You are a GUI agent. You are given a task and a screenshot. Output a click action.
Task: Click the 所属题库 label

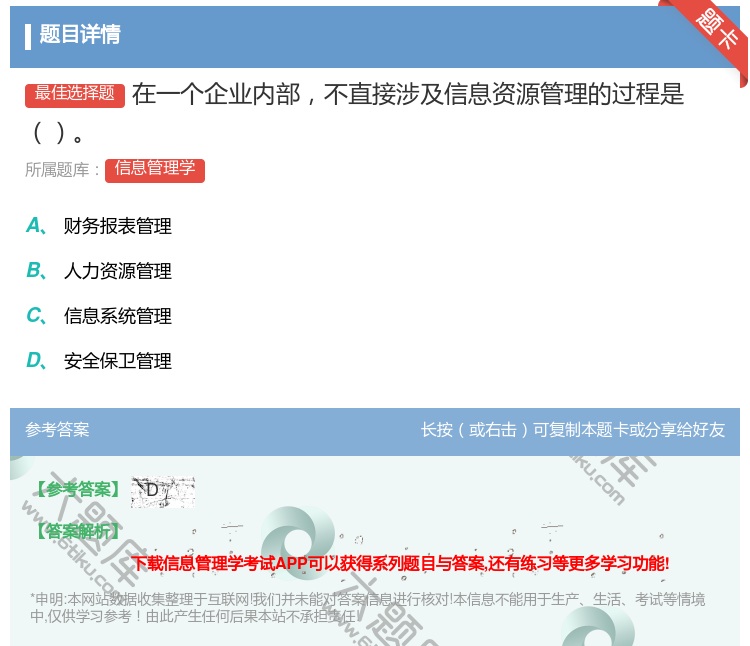click(x=62, y=170)
